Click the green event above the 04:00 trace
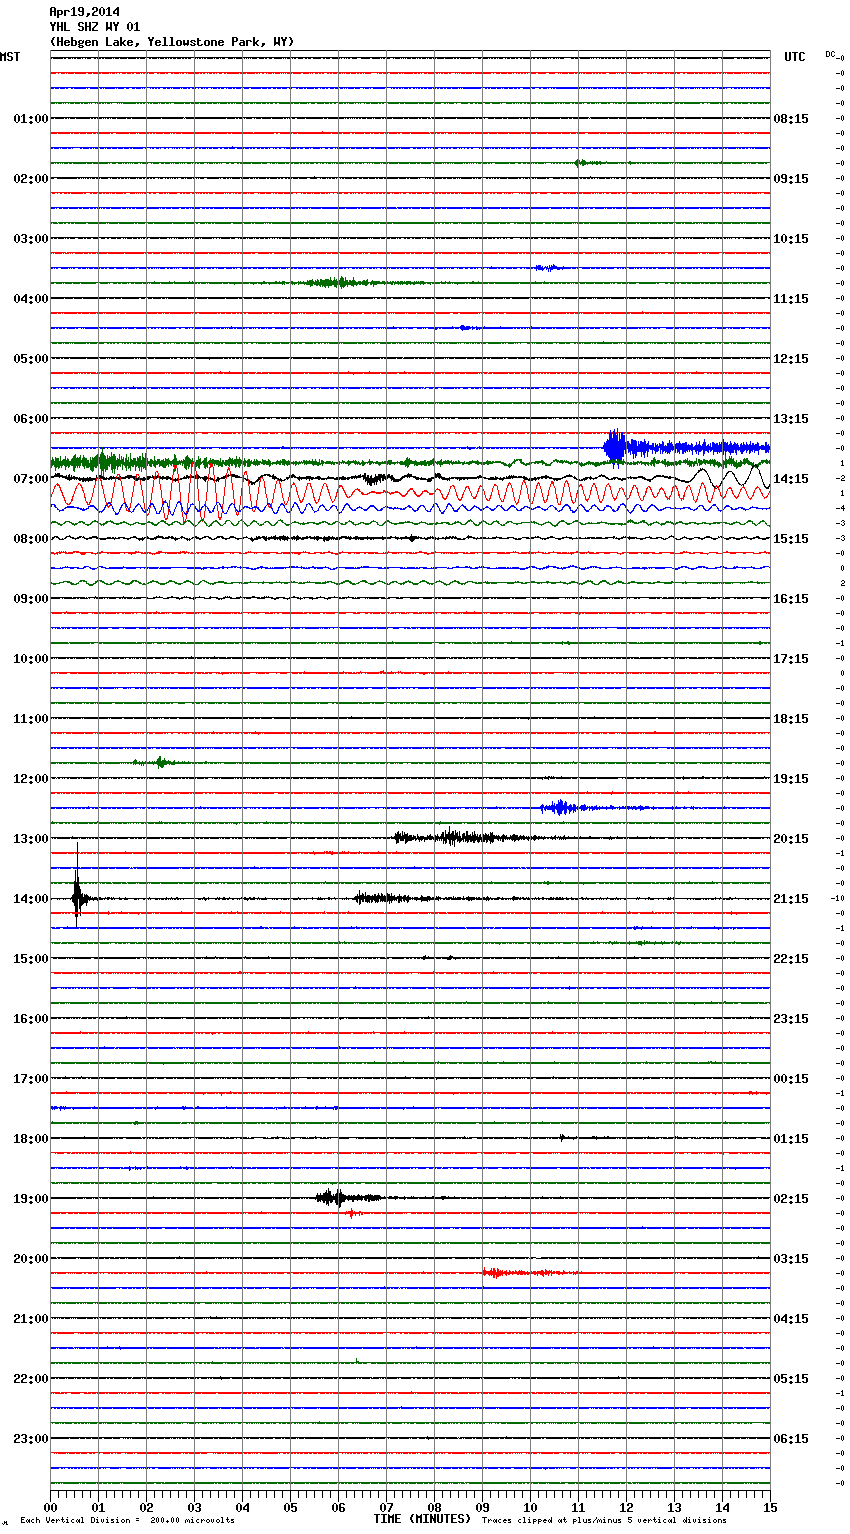 (345, 283)
